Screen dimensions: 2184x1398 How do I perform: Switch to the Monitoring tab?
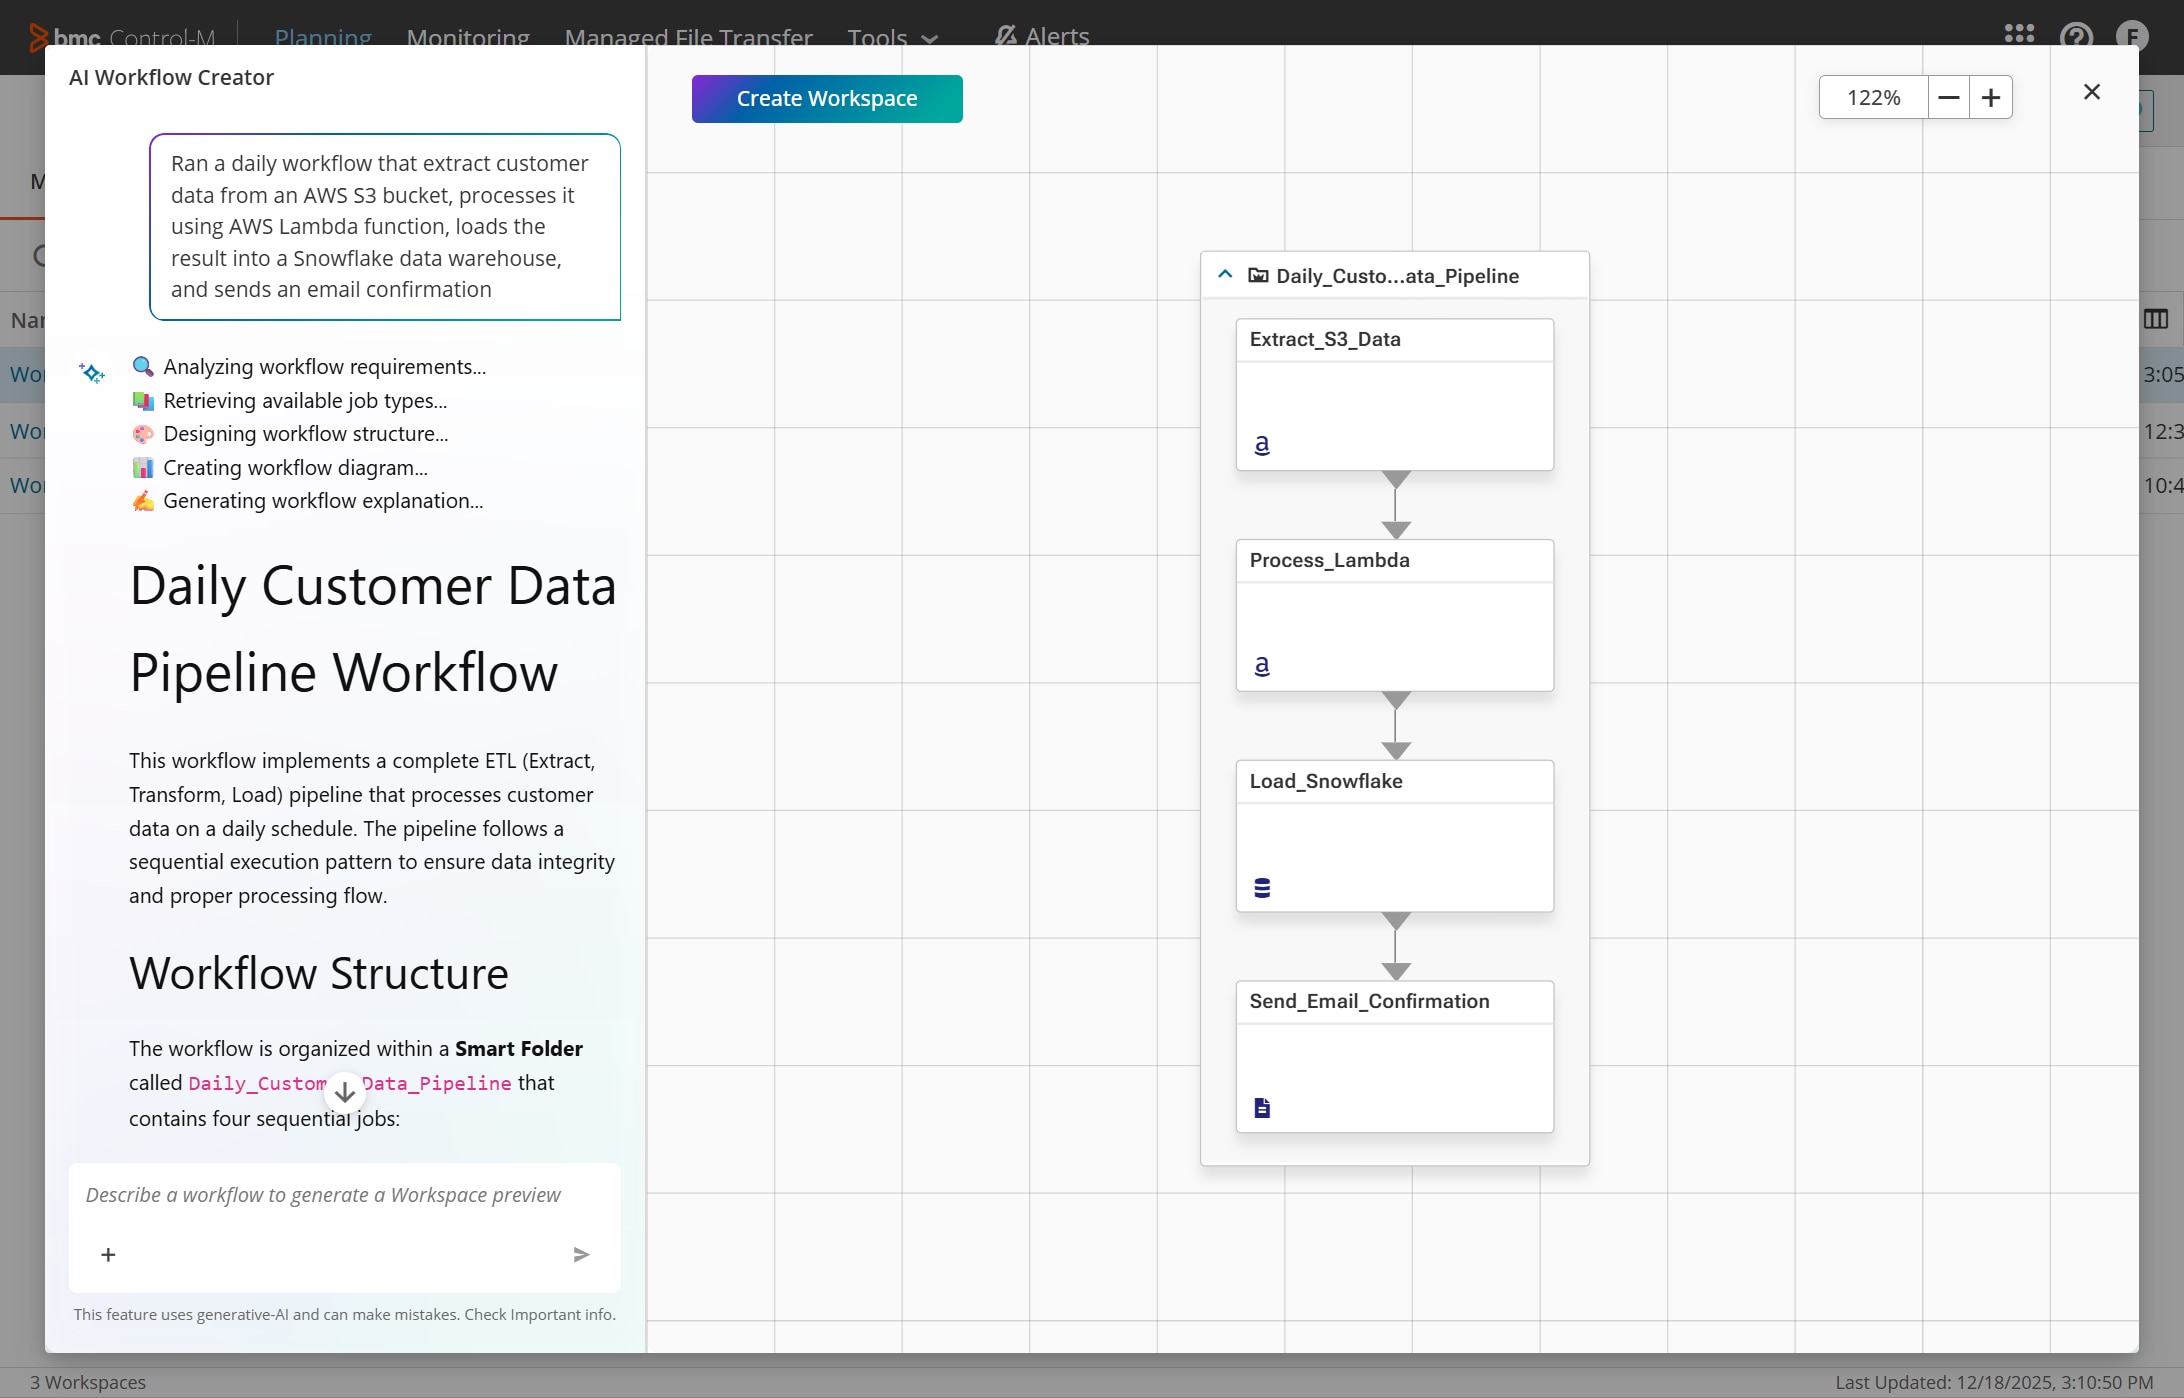point(467,38)
